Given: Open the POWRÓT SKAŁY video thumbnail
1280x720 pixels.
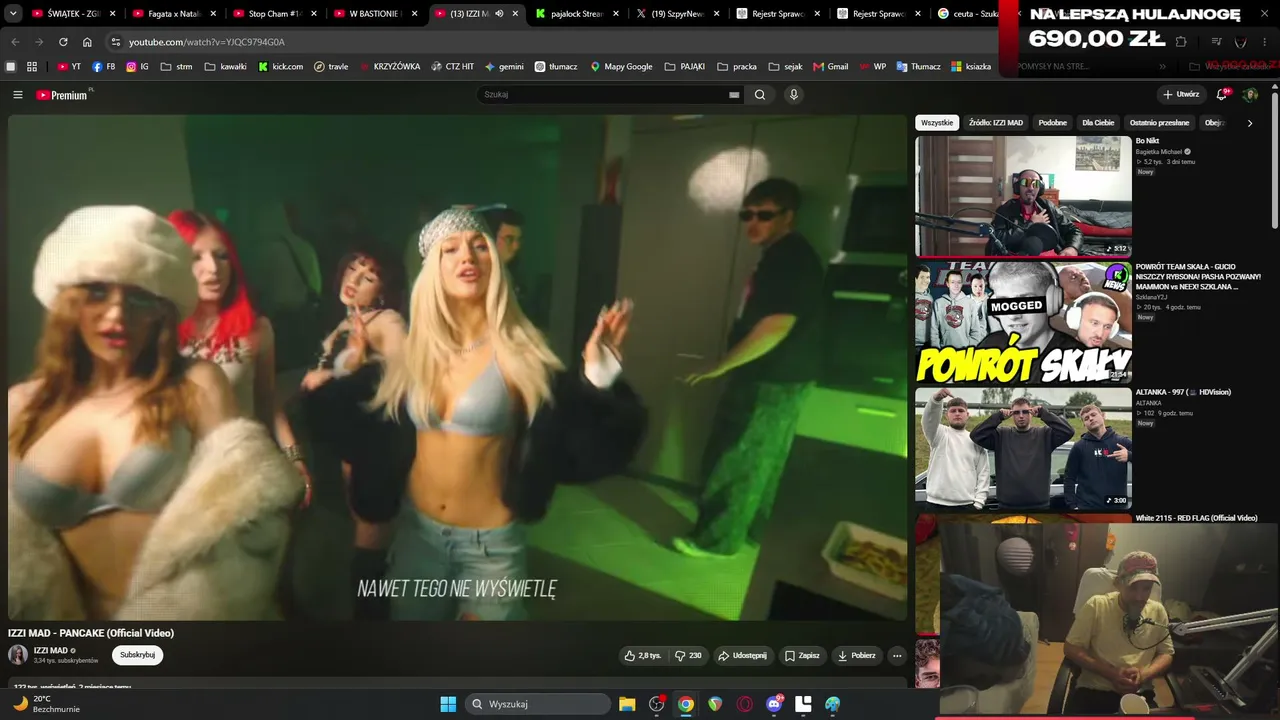Looking at the screenshot, I should coord(1023,323).
